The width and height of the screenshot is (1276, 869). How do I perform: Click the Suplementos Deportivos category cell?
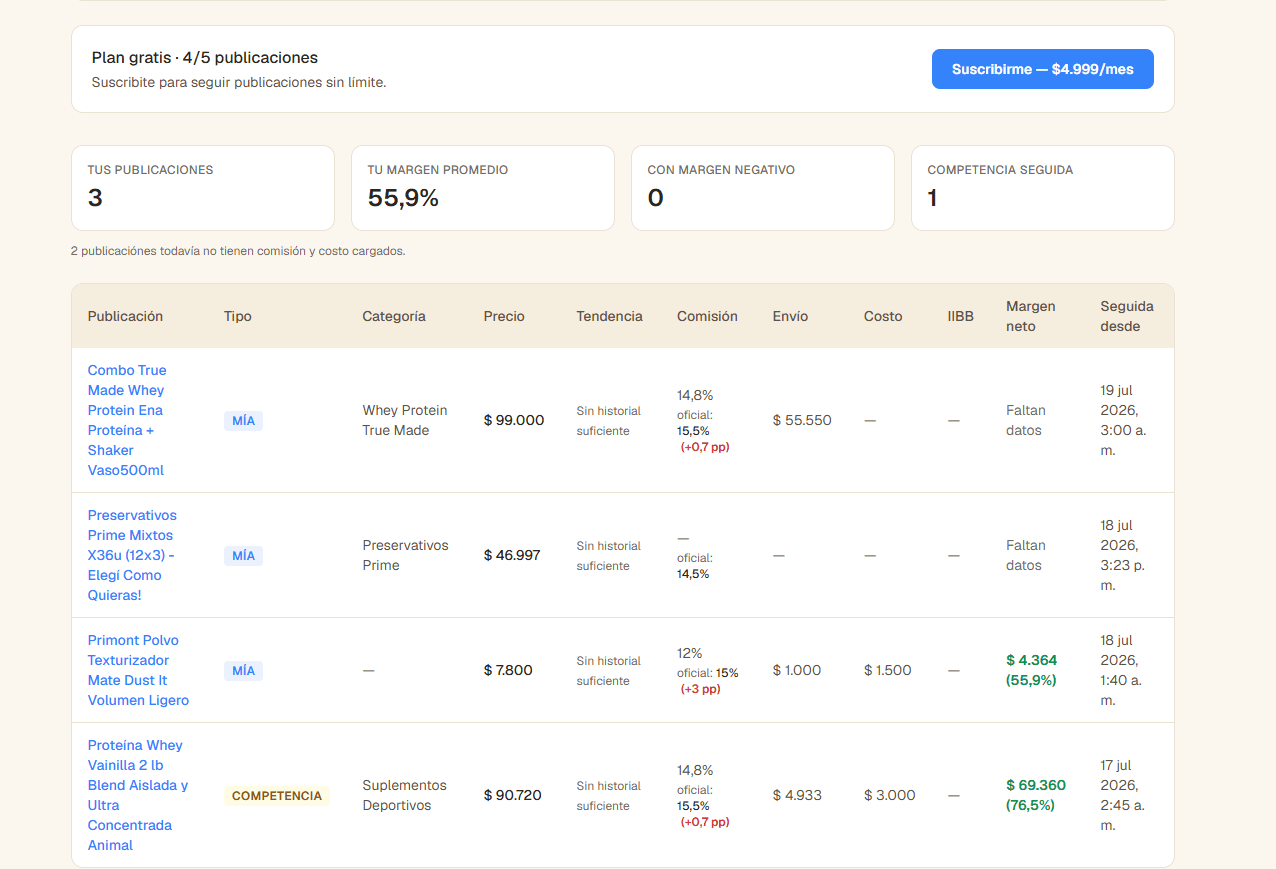pyautogui.click(x=404, y=795)
